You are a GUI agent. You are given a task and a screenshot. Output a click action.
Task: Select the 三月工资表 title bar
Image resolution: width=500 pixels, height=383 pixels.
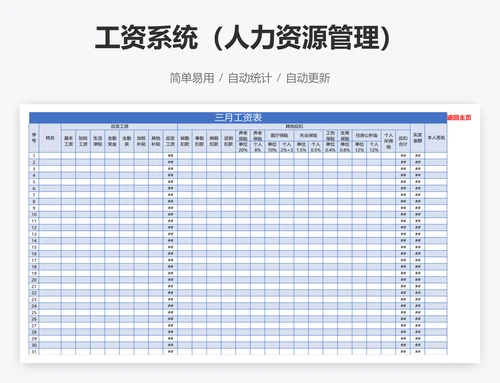pos(238,118)
